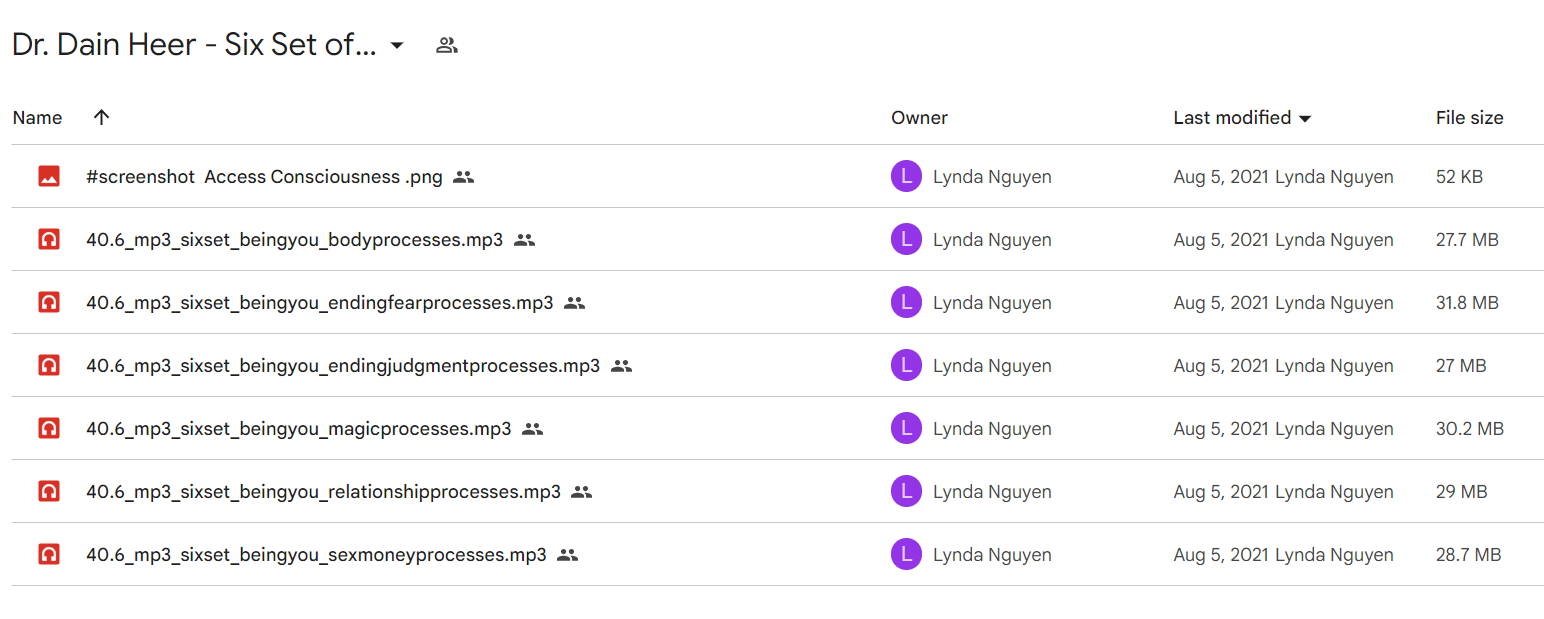Click the File size column header
1544x619 pixels.
point(1469,118)
